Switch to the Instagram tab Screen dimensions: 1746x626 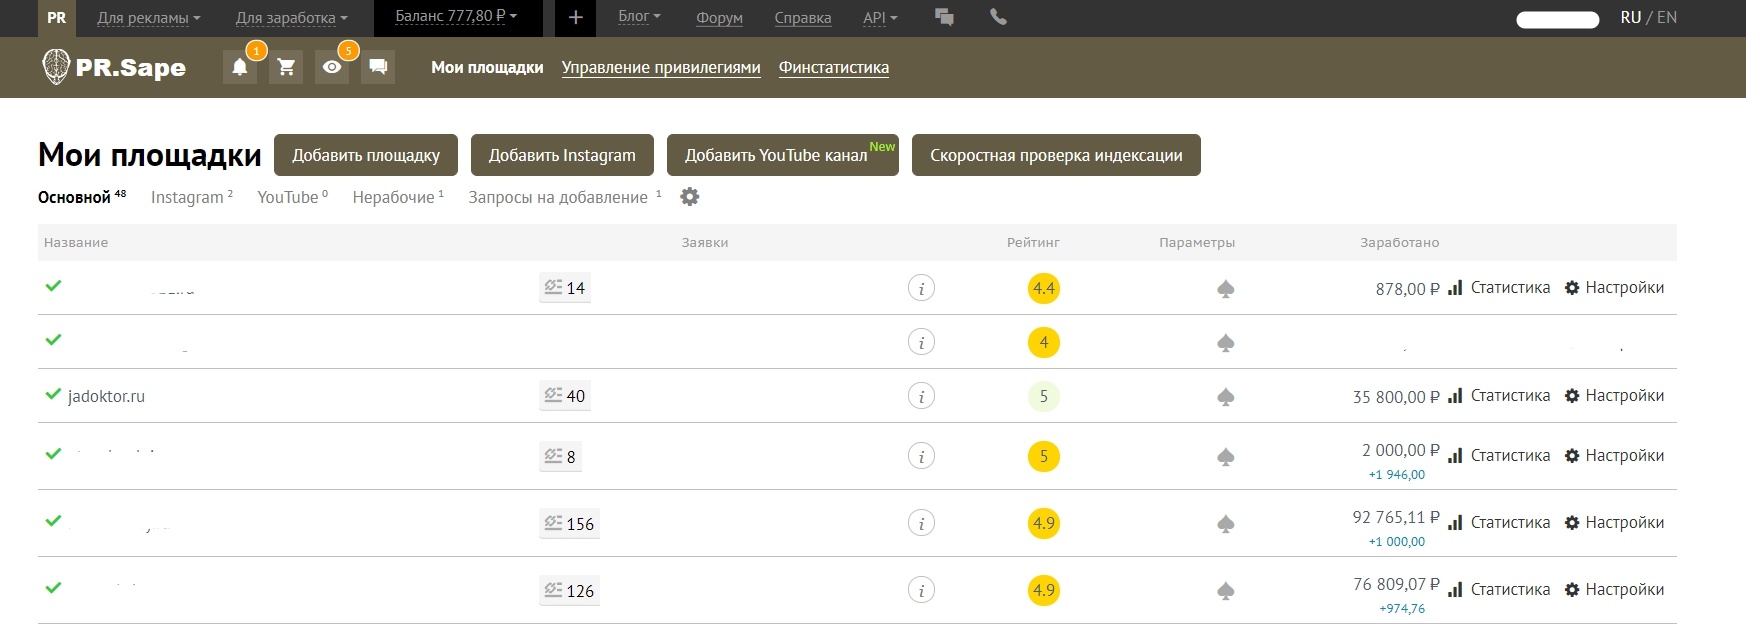187,197
